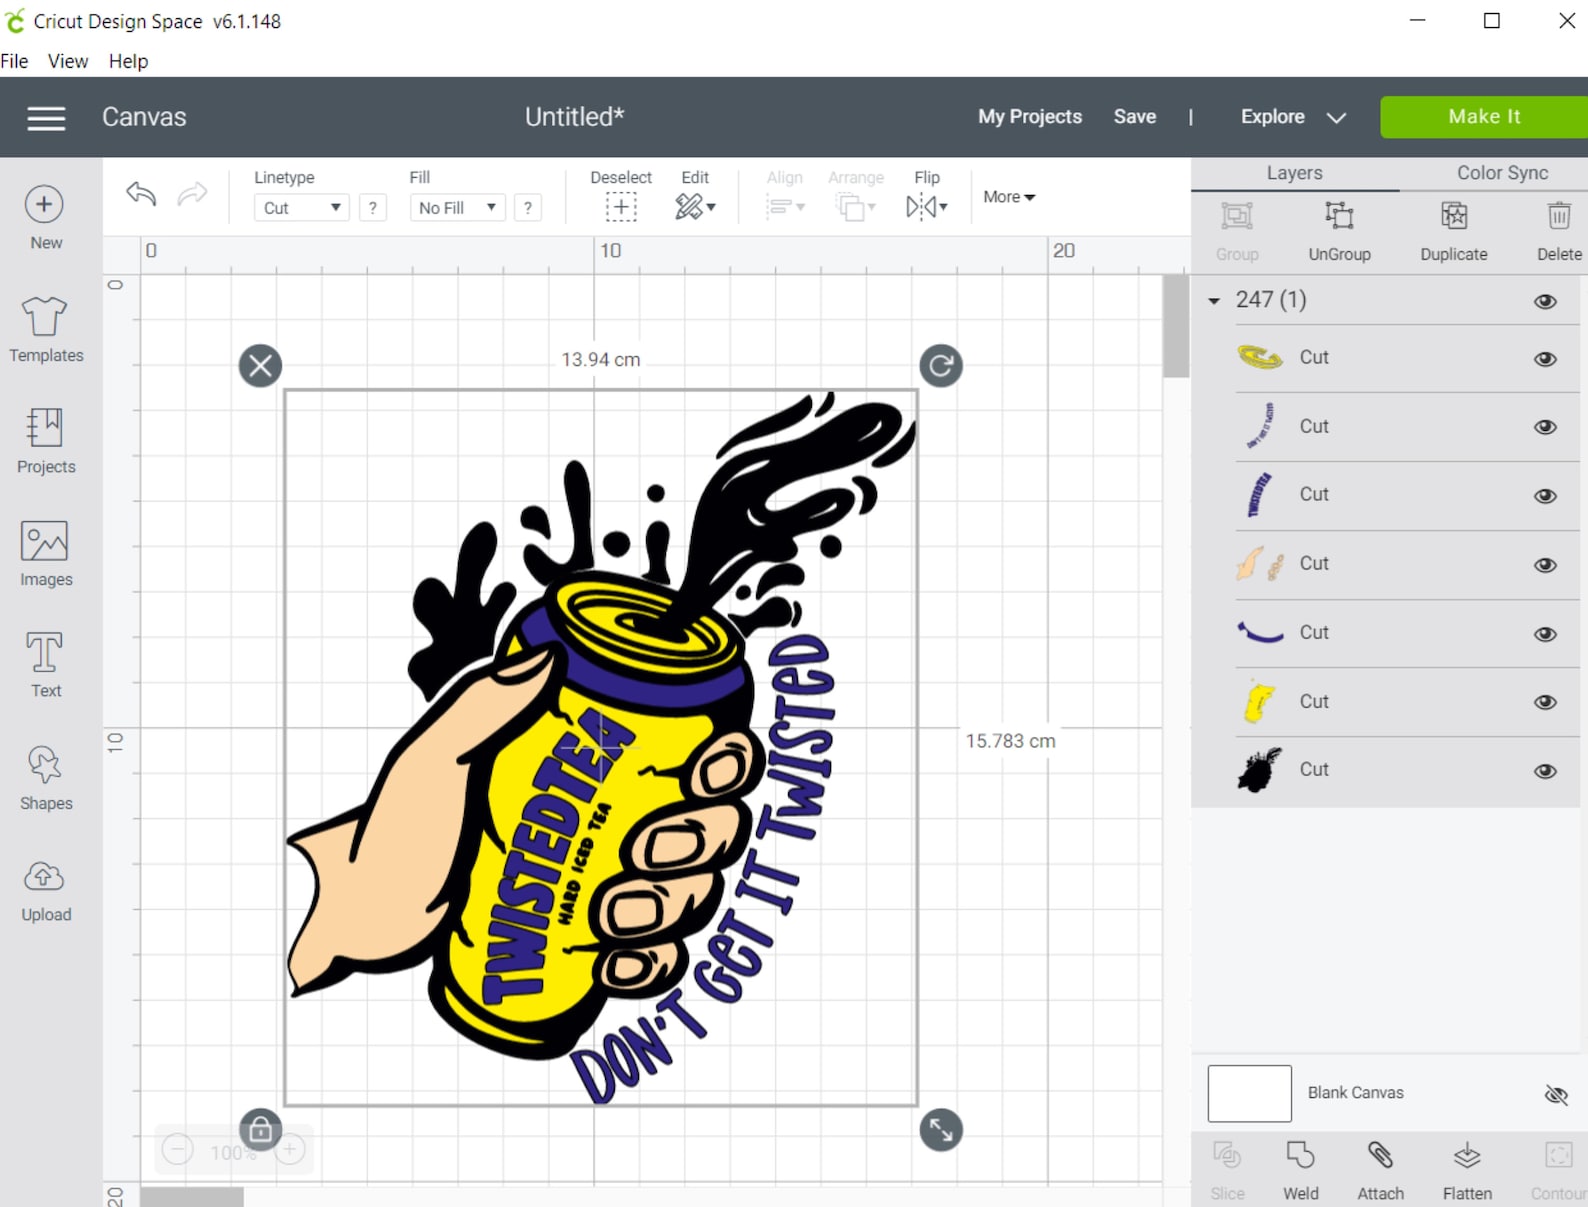Open the View menu
This screenshot has height=1207, width=1588.
68,61
